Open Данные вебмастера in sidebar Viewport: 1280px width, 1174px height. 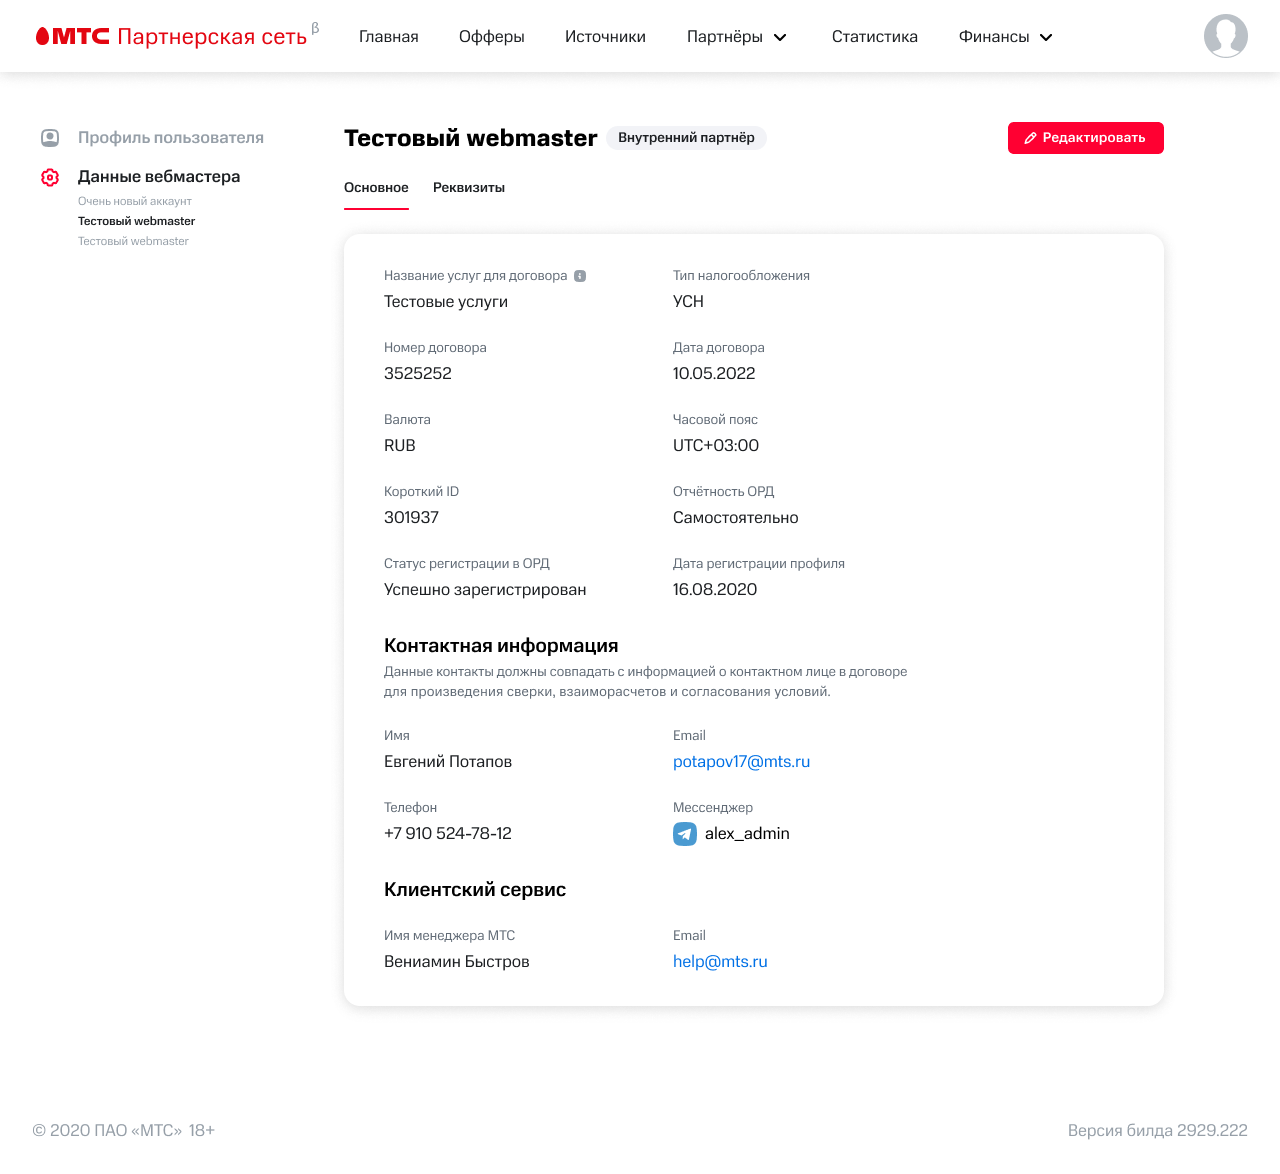point(159,177)
